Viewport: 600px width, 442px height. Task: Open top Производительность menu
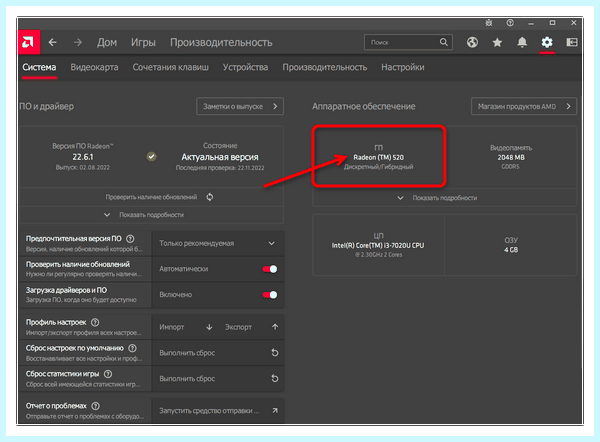[221, 42]
